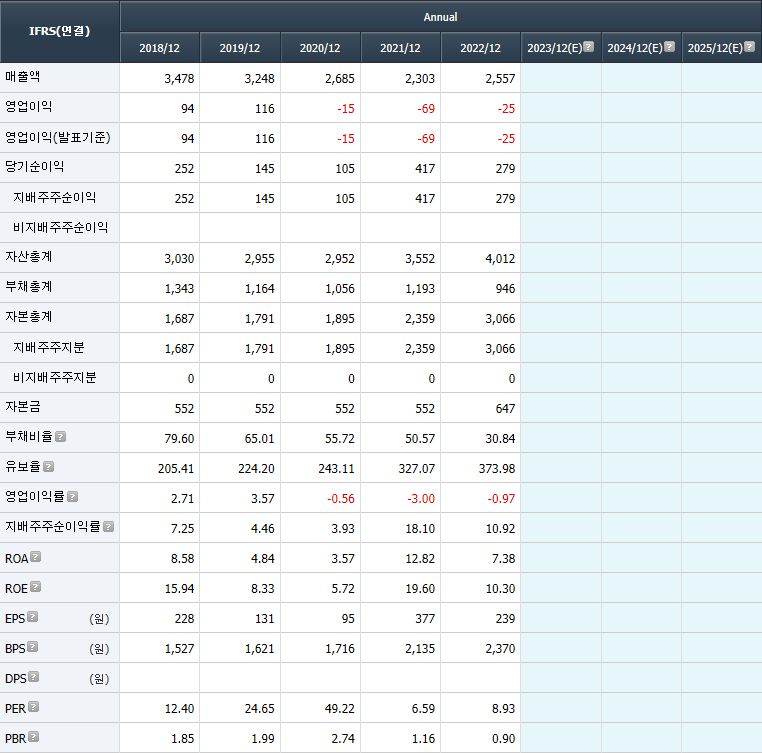This screenshot has height=753, width=762.
Task: Click the question mark icon next to ROA
Action: 35,557
